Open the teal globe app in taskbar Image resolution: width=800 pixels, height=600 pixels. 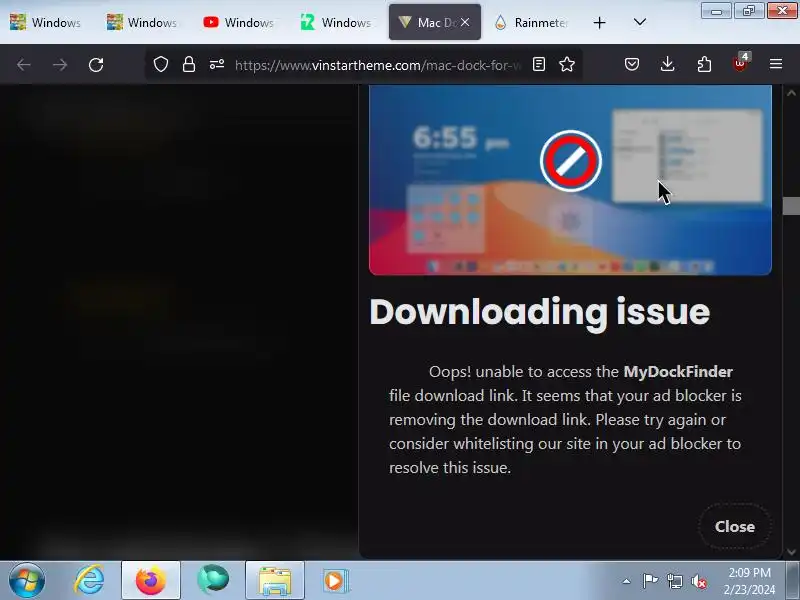pos(213,580)
